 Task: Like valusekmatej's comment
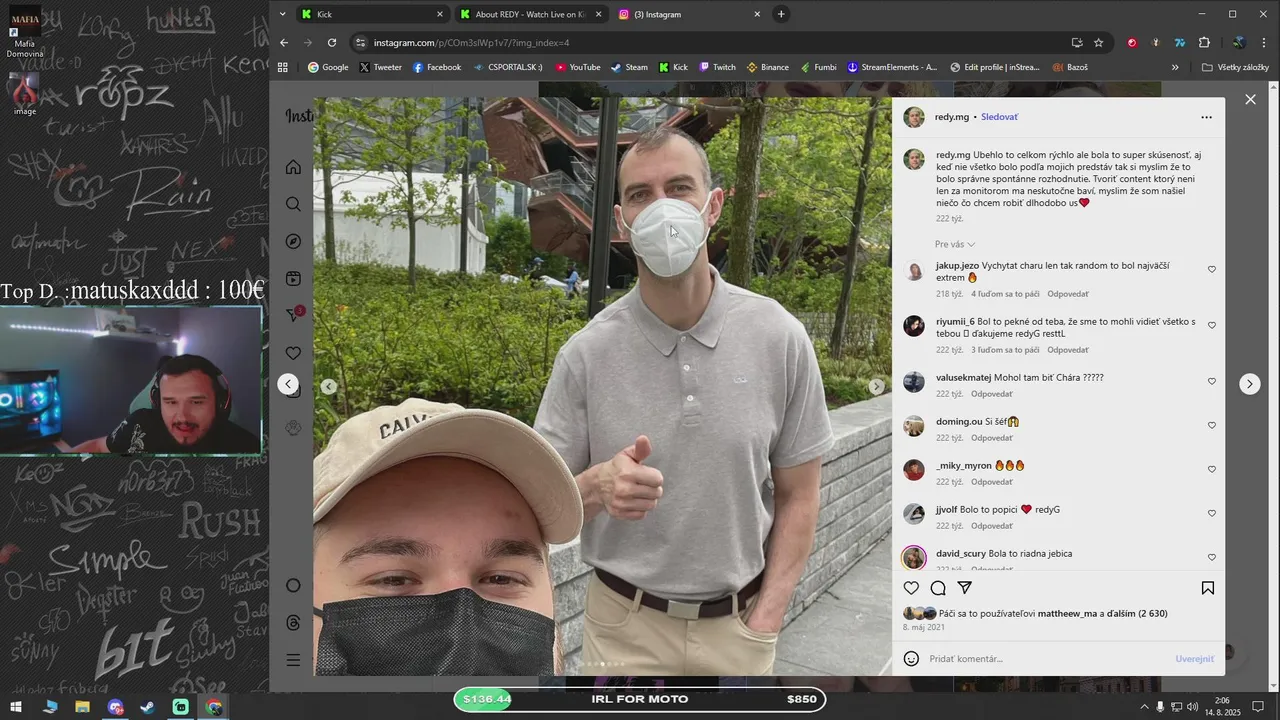[x=1212, y=381]
